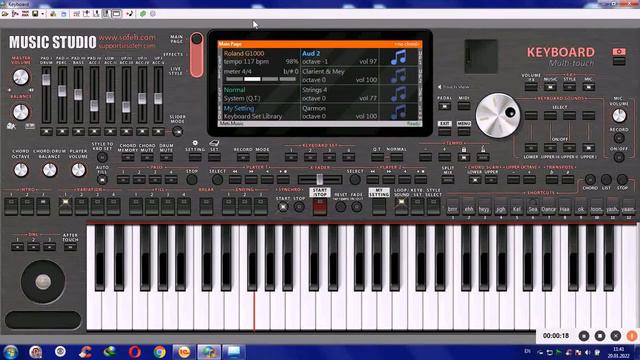This screenshot has width=640, height=360.
Task: Click the red camera icon under KEYBOARD
Action: [619, 52]
